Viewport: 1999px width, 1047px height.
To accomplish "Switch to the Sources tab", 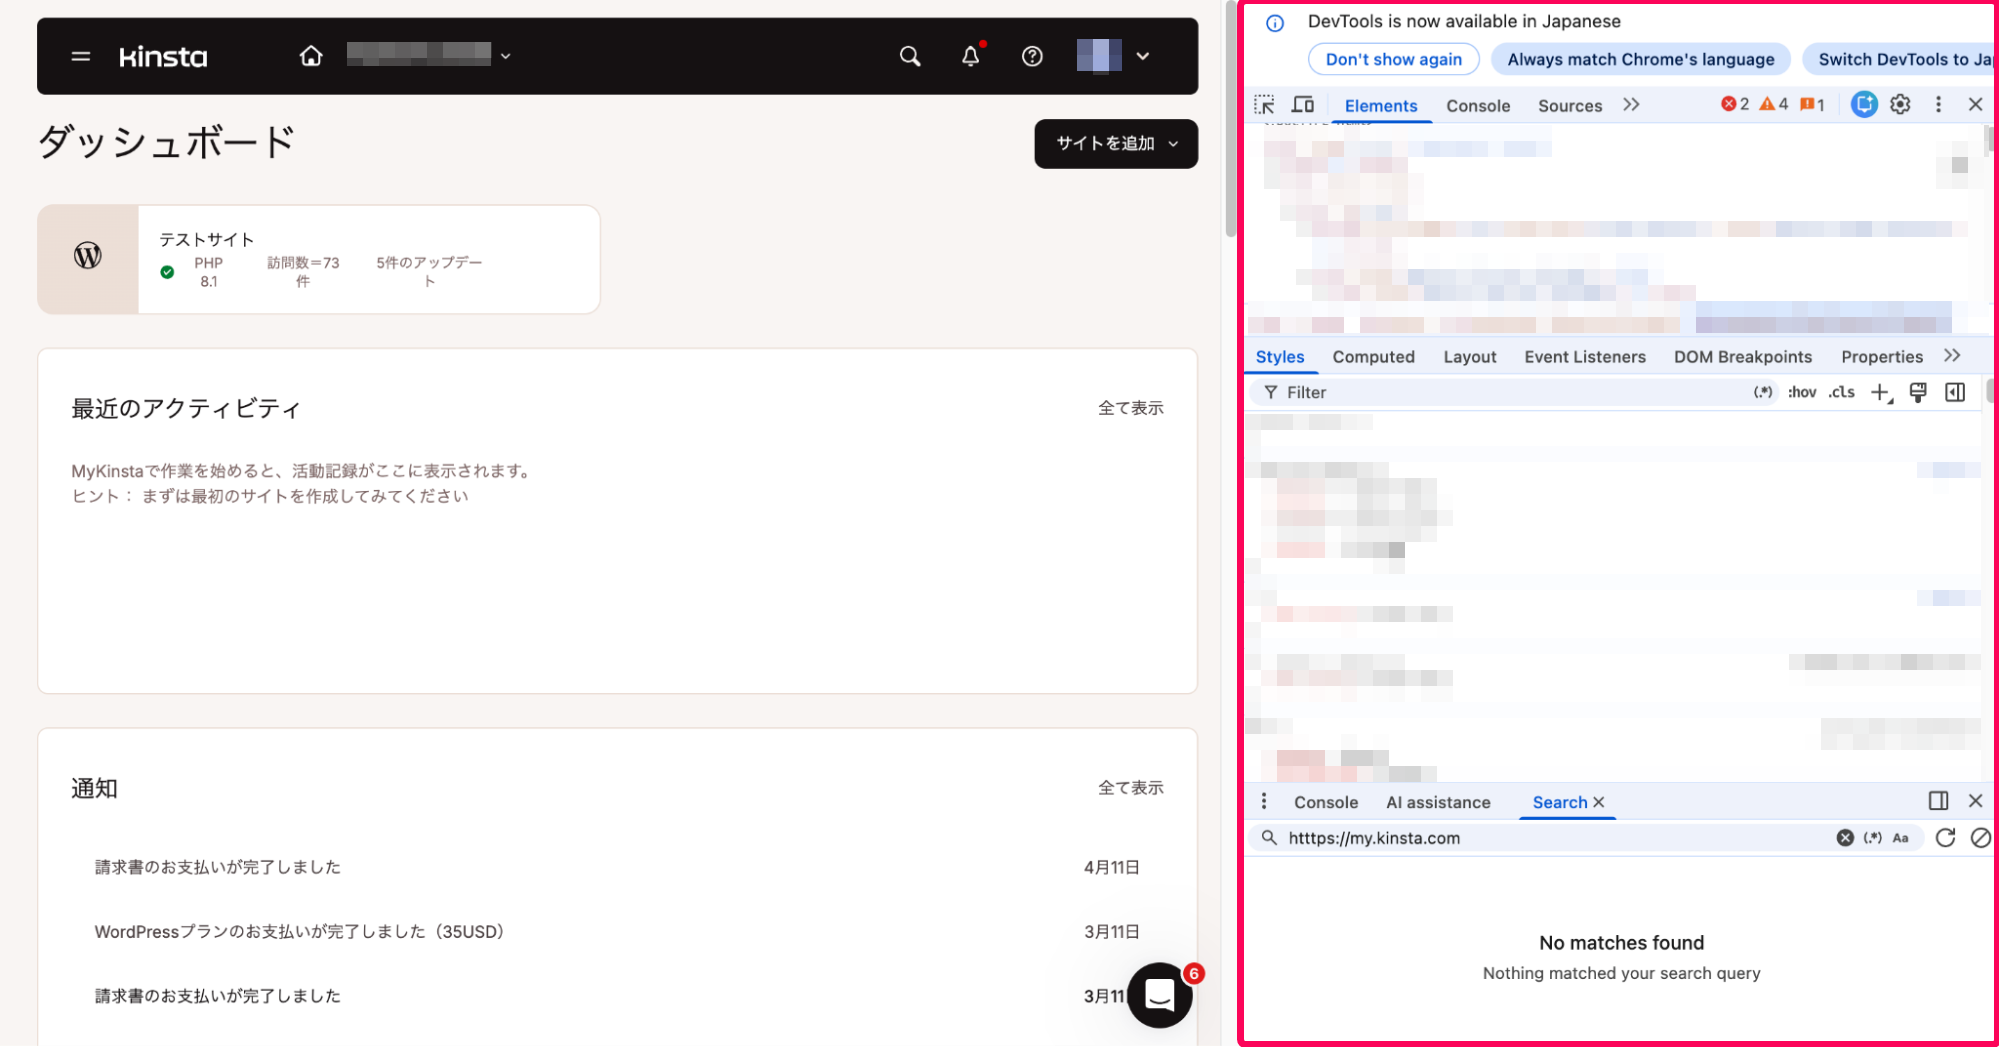I will point(1569,106).
